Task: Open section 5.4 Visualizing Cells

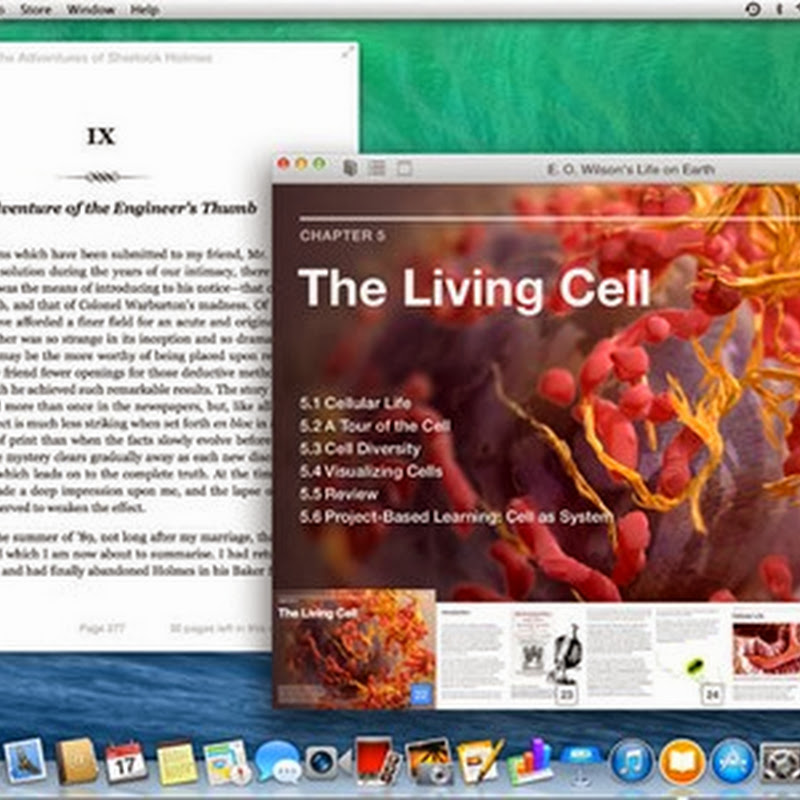Action: tap(371, 471)
